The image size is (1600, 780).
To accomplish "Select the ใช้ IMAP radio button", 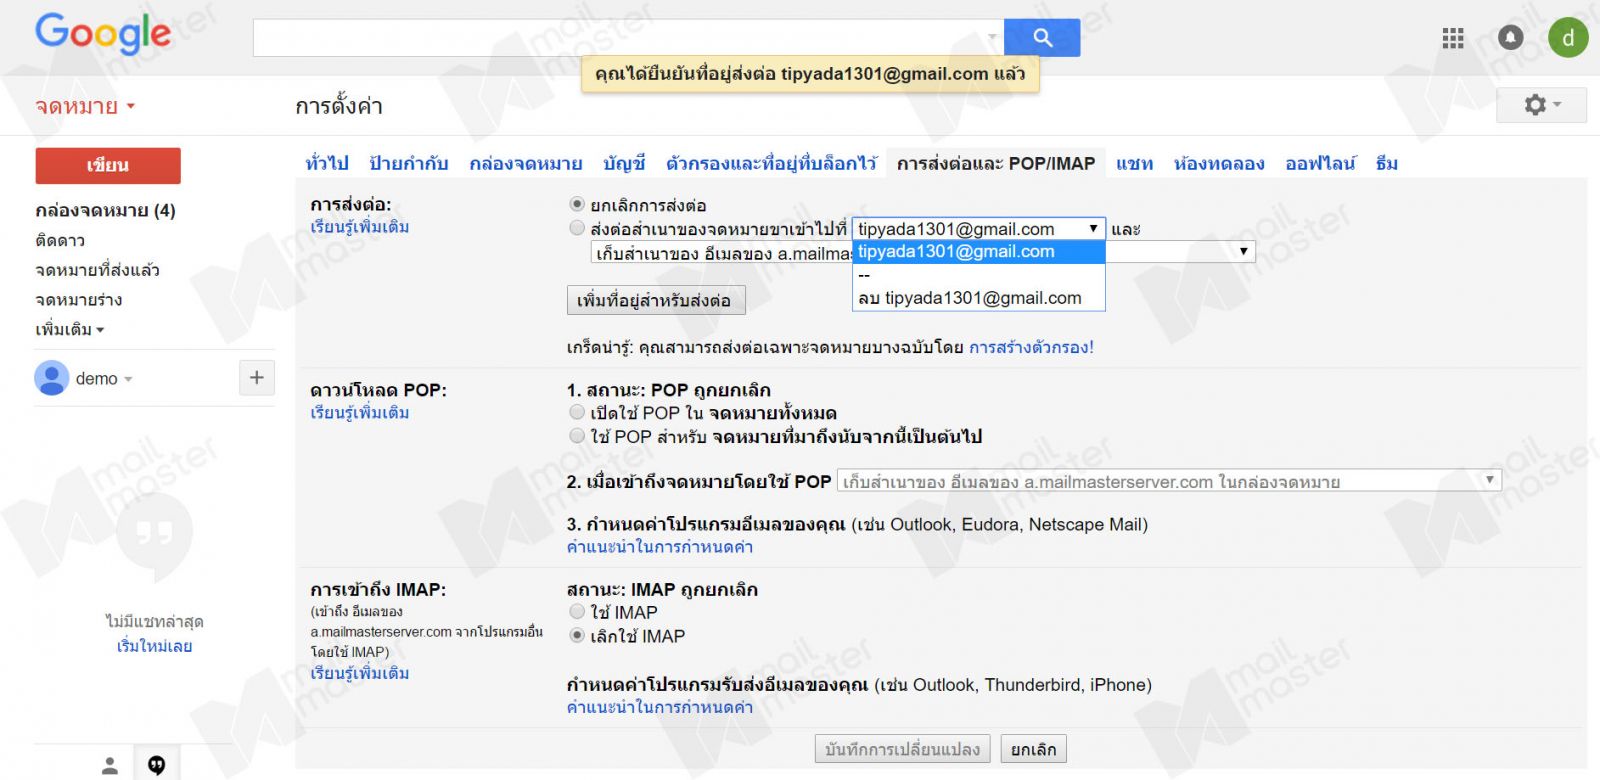I will point(577,611).
